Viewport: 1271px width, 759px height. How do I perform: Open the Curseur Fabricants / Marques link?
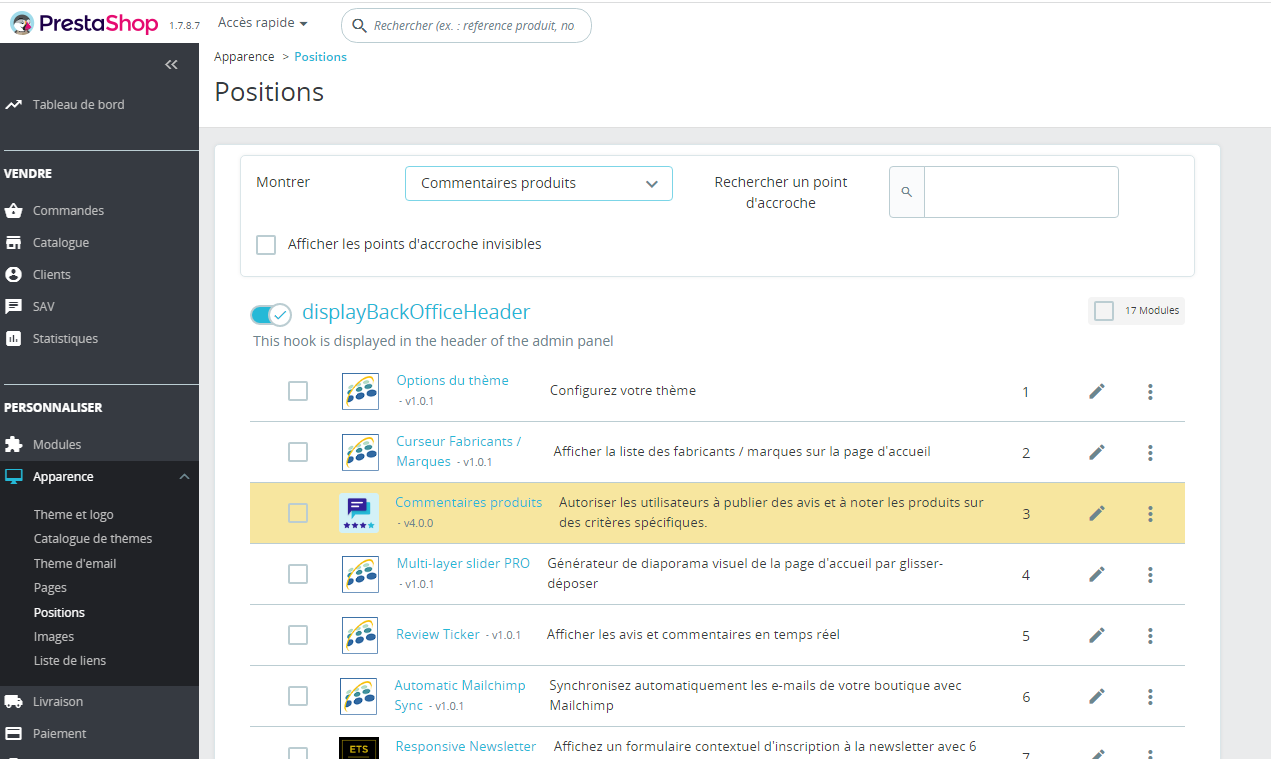click(458, 451)
